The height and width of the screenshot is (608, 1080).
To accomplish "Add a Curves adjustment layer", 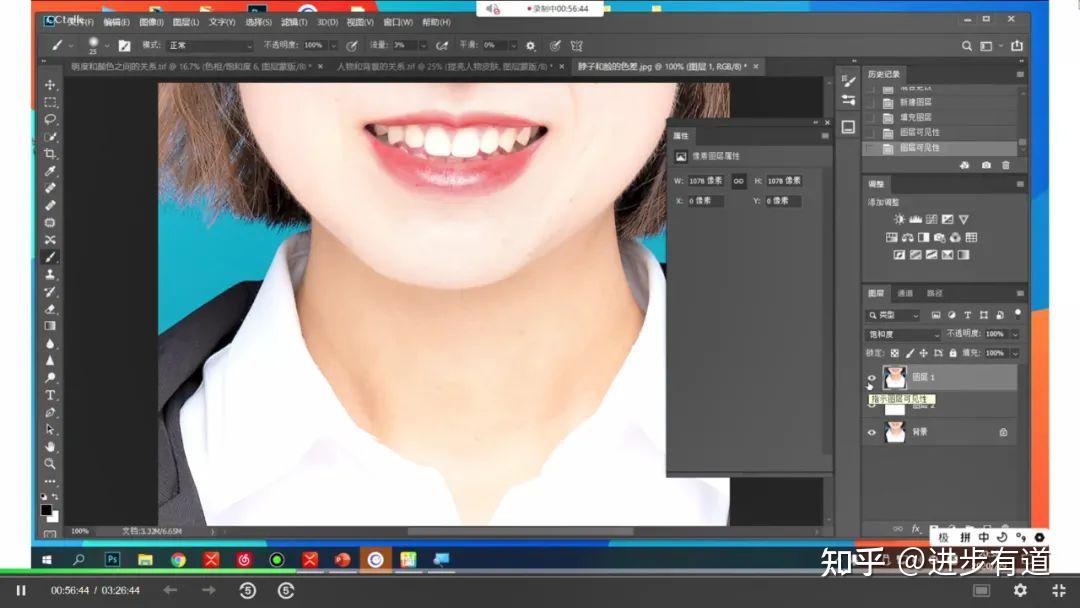I will coord(932,219).
